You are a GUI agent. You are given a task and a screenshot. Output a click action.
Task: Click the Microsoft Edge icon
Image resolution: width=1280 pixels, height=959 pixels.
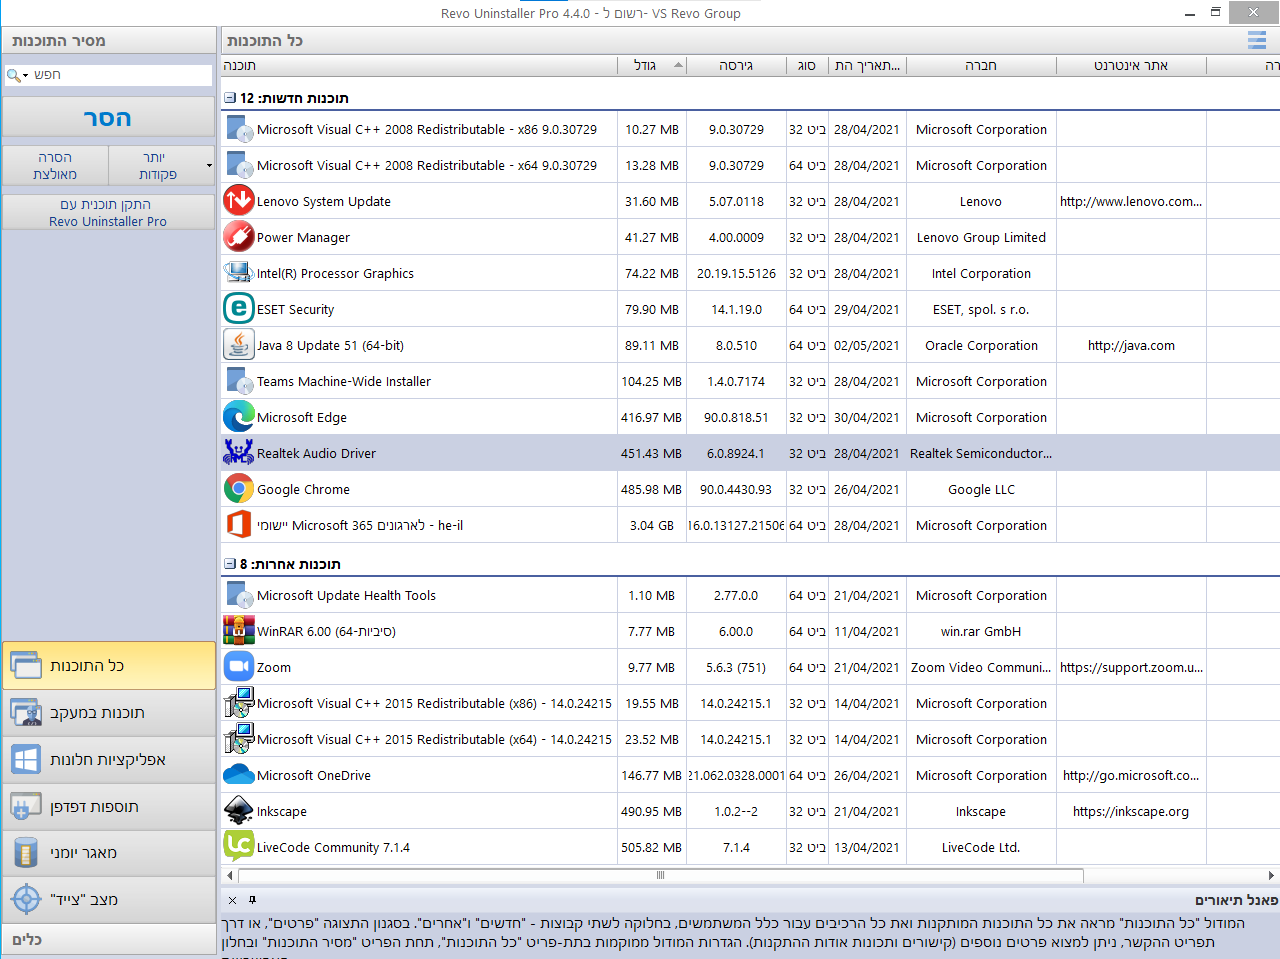tap(239, 417)
